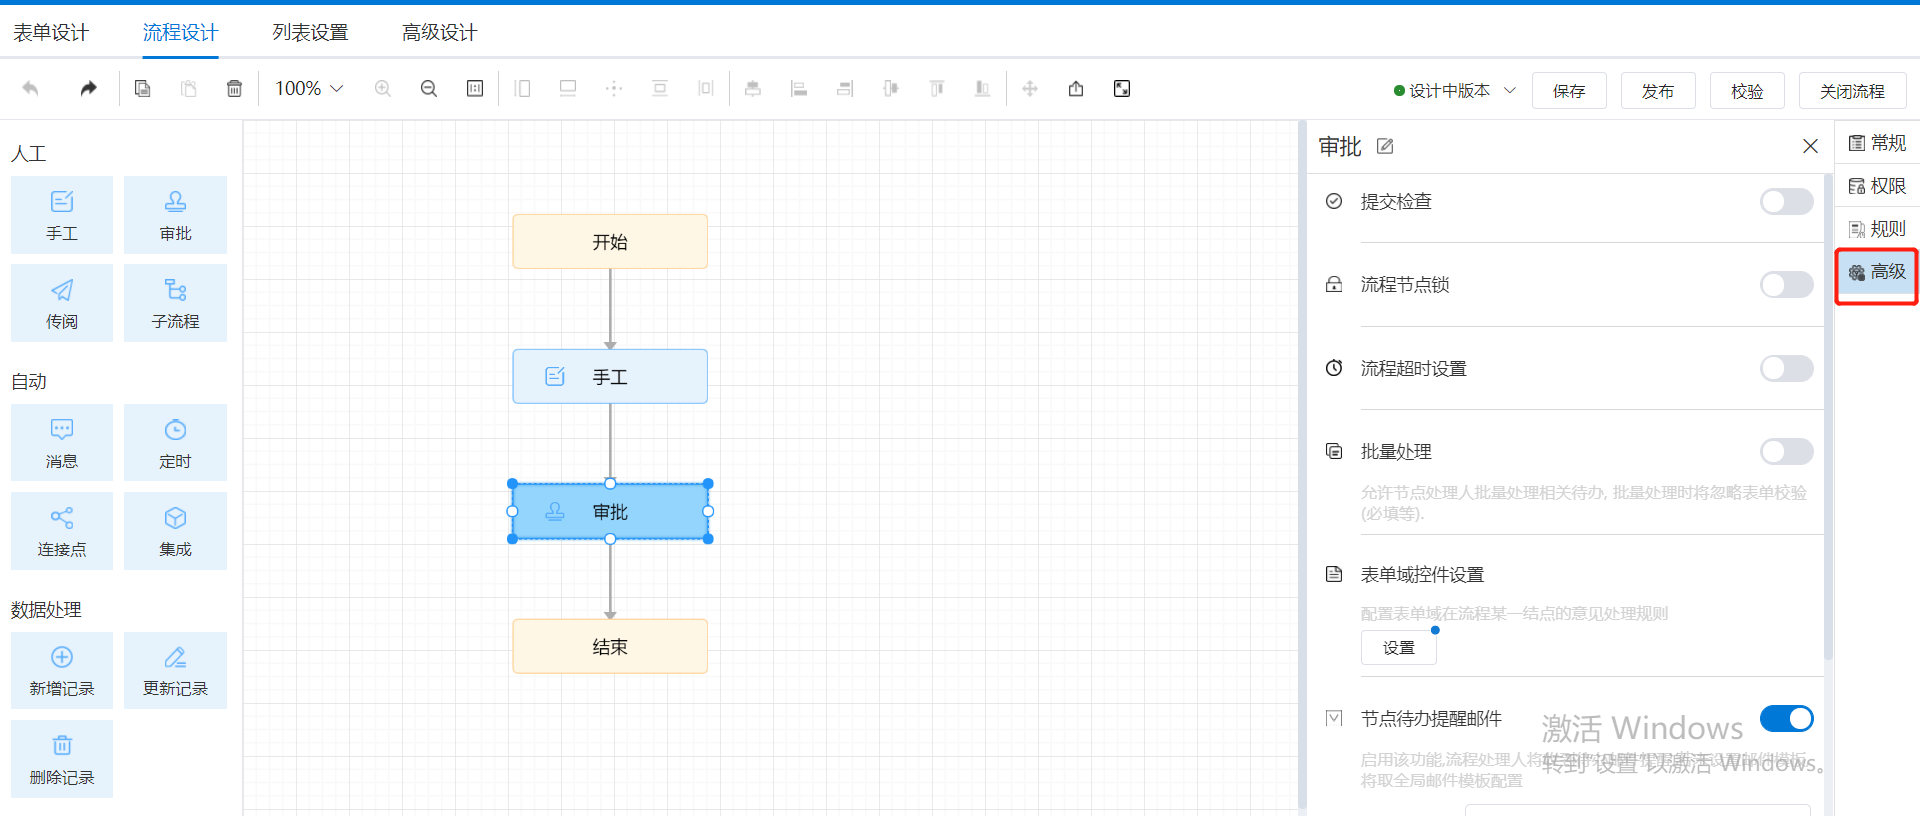Click the align top icon
The height and width of the screenshot is (816, 1920).
tap(937, 89)
